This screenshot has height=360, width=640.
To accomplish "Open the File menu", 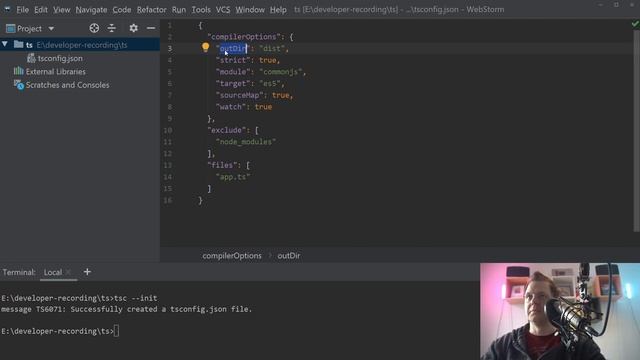I will pos(22,9).
